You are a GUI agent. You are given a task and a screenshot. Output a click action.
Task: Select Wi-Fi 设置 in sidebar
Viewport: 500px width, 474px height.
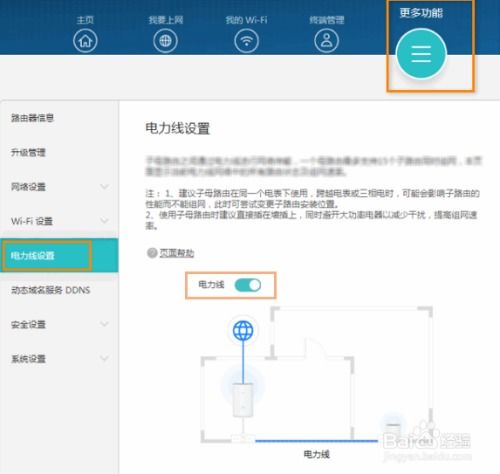(32, 221)
